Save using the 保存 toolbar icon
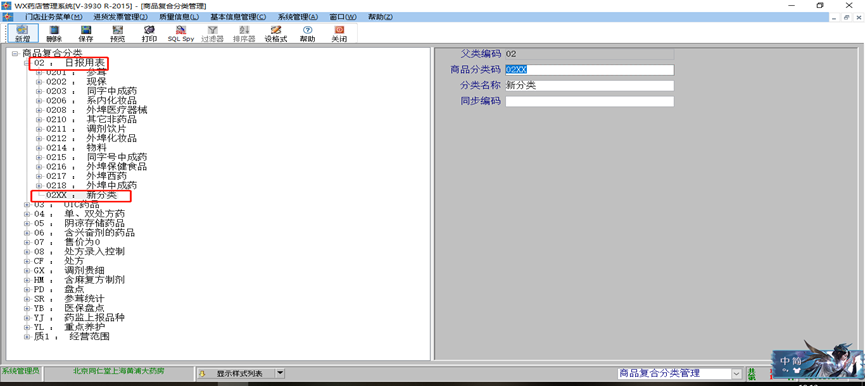 [86, 33]
